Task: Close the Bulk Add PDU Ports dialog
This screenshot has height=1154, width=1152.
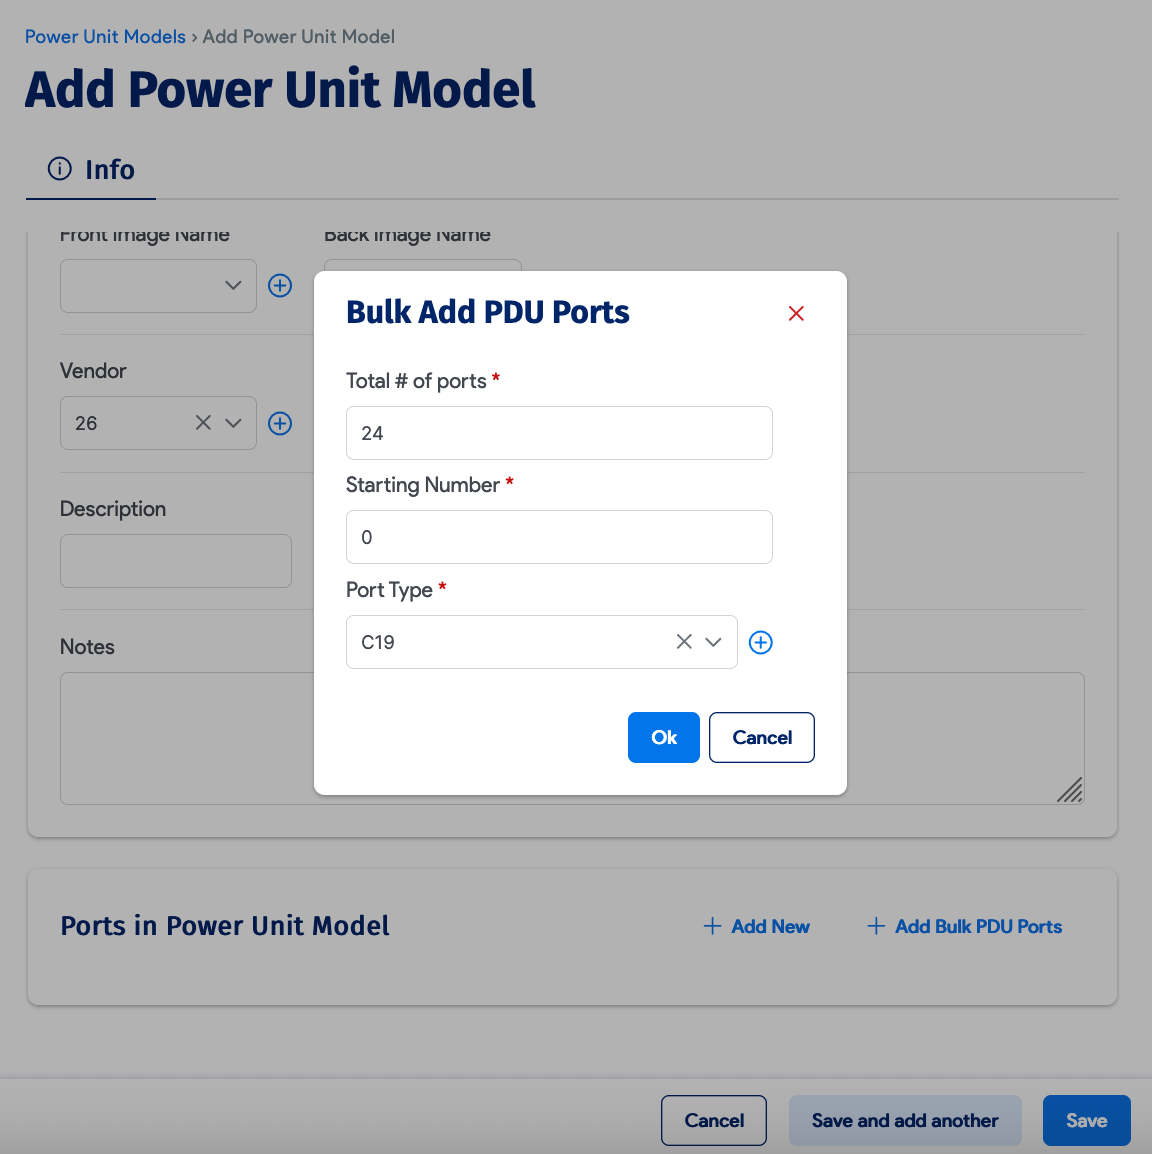Action: (796, 313)
